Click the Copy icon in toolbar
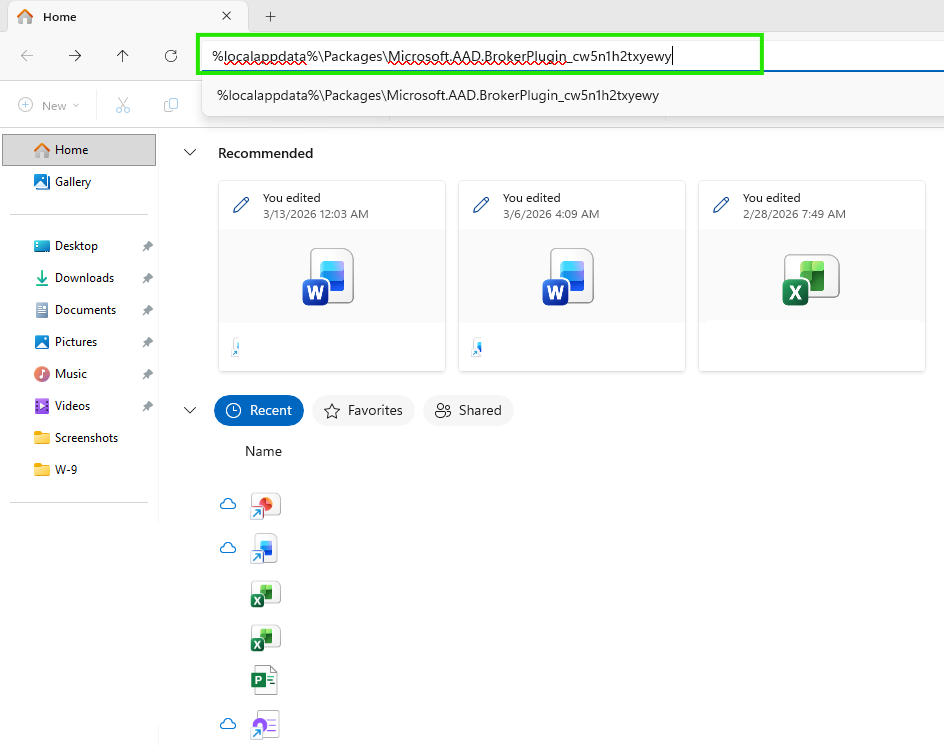This screenshot has width=944, height=746. click(171, 105)
